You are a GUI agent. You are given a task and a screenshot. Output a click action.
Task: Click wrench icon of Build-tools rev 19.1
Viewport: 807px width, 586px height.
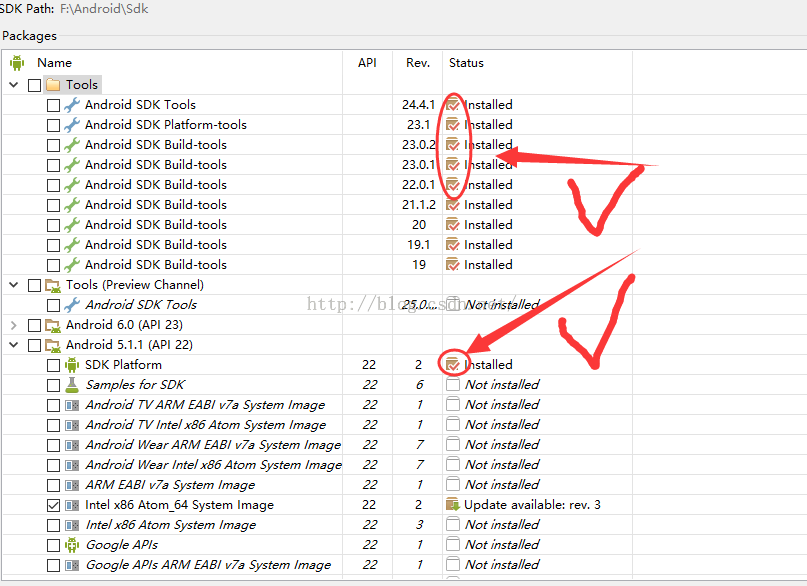tap(72, 244)
